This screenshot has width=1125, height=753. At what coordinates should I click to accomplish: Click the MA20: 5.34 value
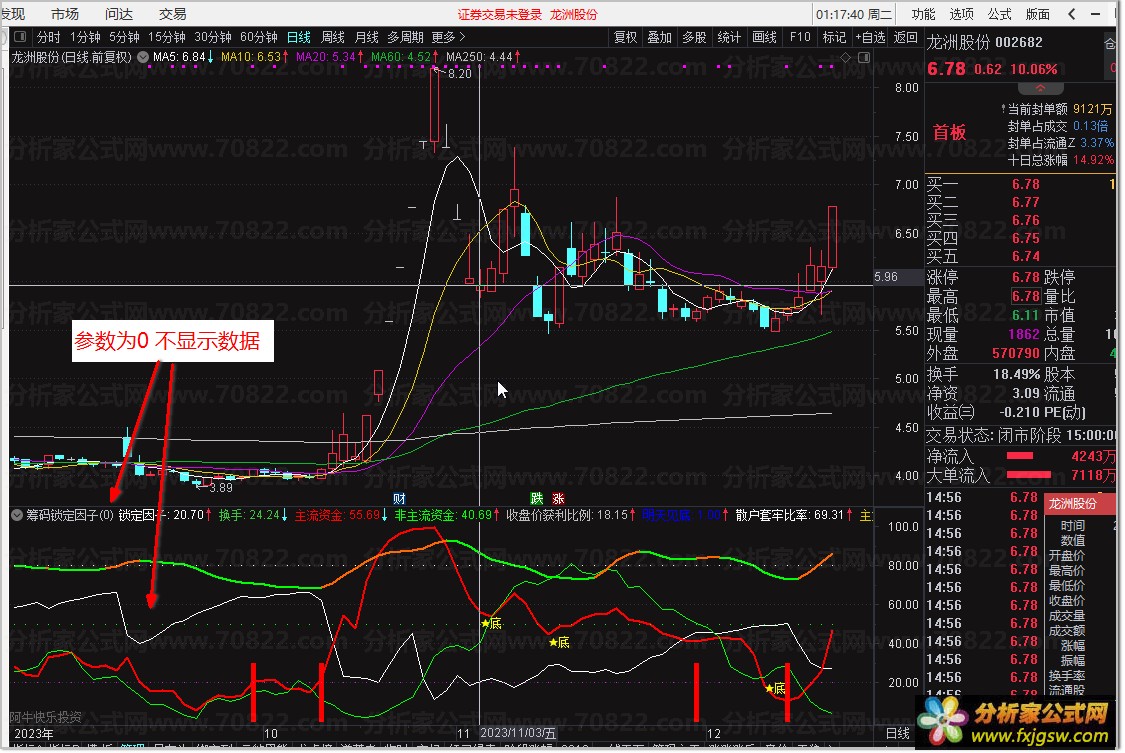point(329,57)
